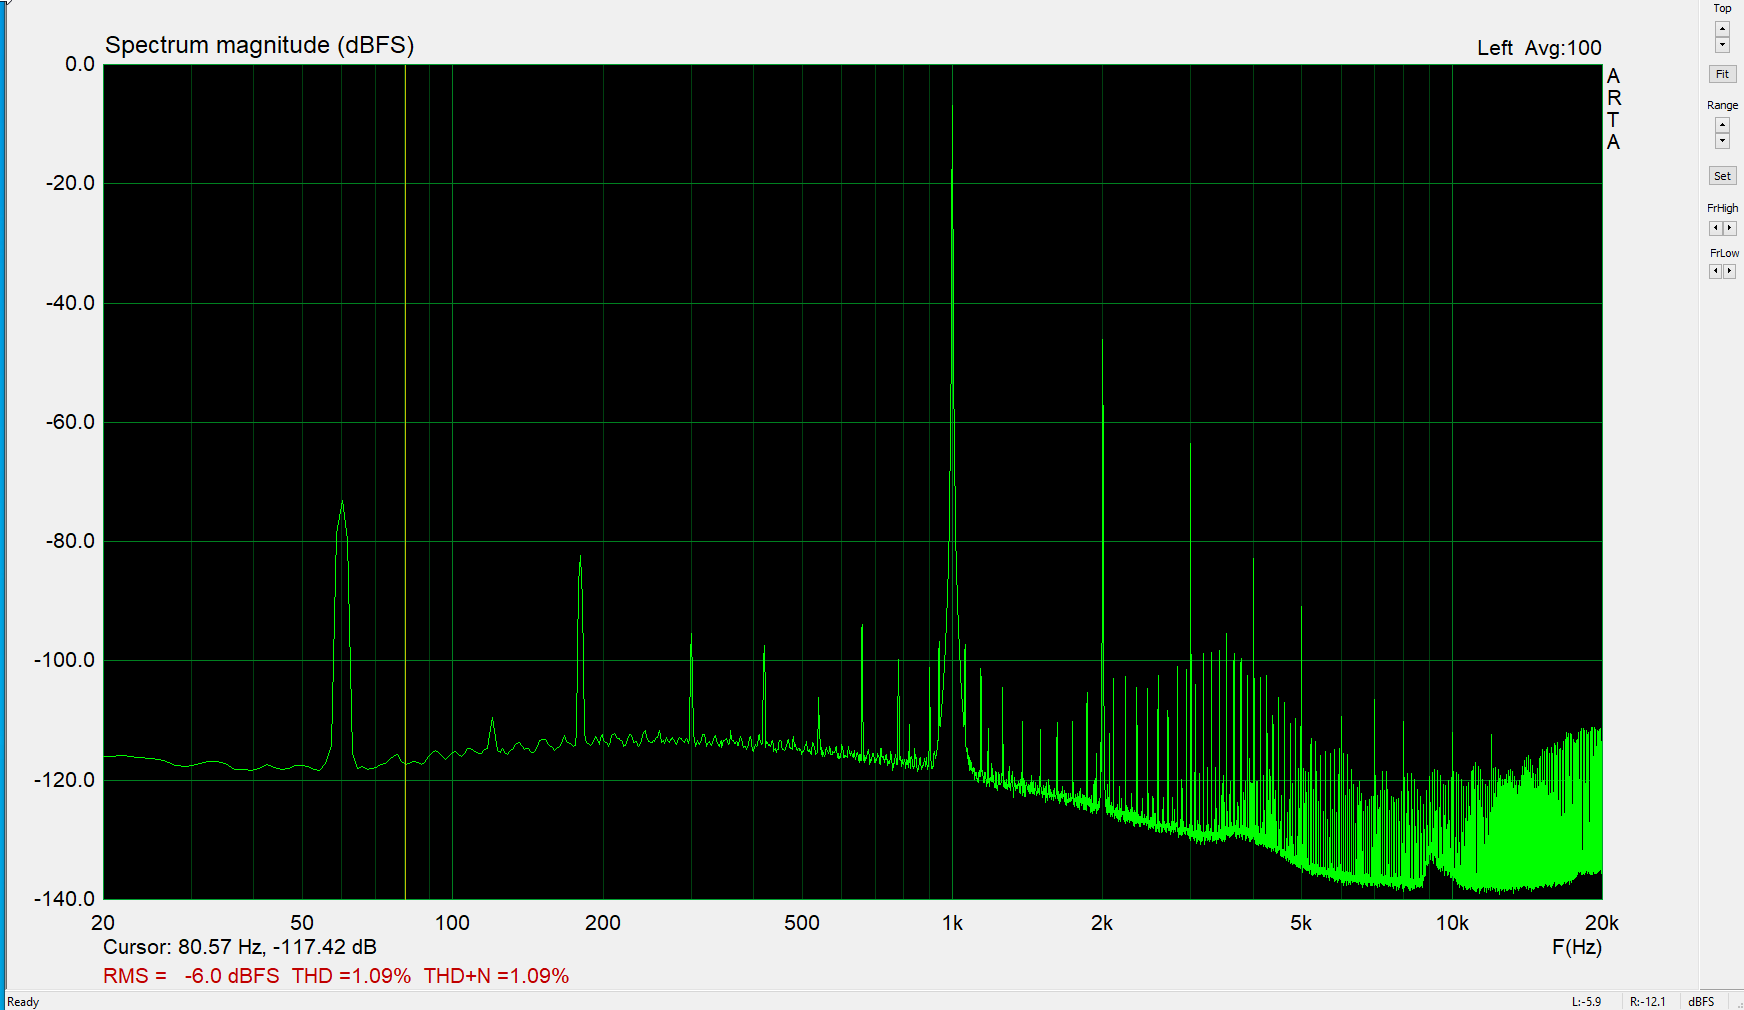The height and width of the screenshot is (1010, 1744).
Task: Click the -100.0 amplitude axis label
Action: (x=65, y=660)
